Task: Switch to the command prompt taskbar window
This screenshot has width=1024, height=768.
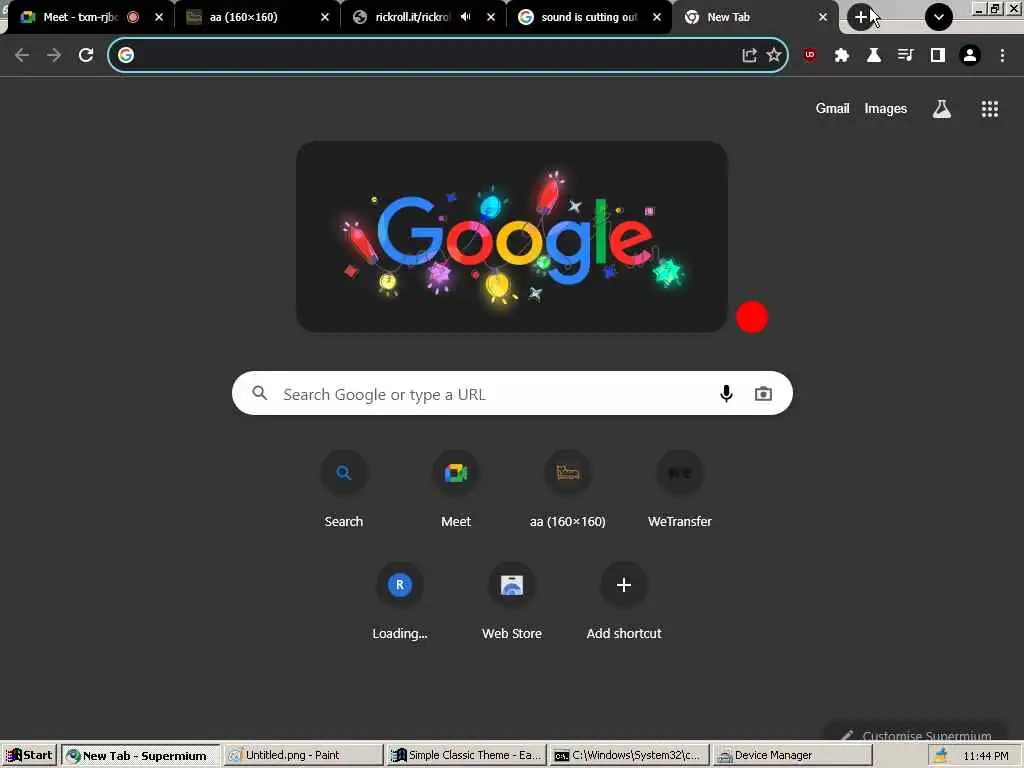Action: click(x=630, y=756)
